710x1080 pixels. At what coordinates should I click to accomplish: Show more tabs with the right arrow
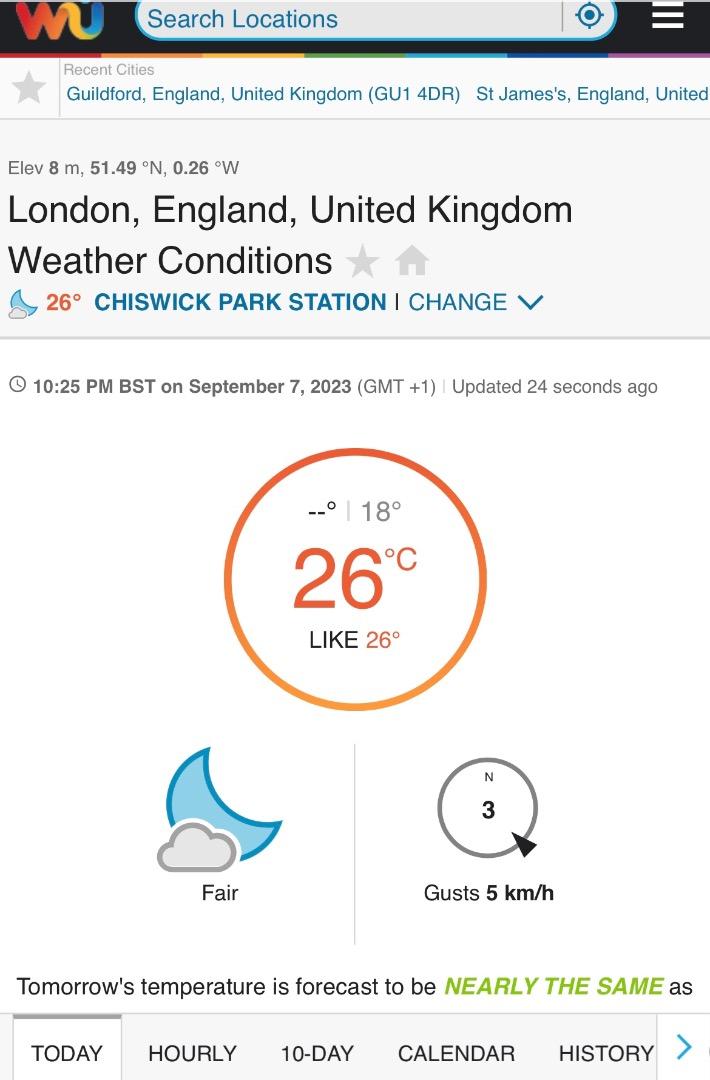point(684,1047)
